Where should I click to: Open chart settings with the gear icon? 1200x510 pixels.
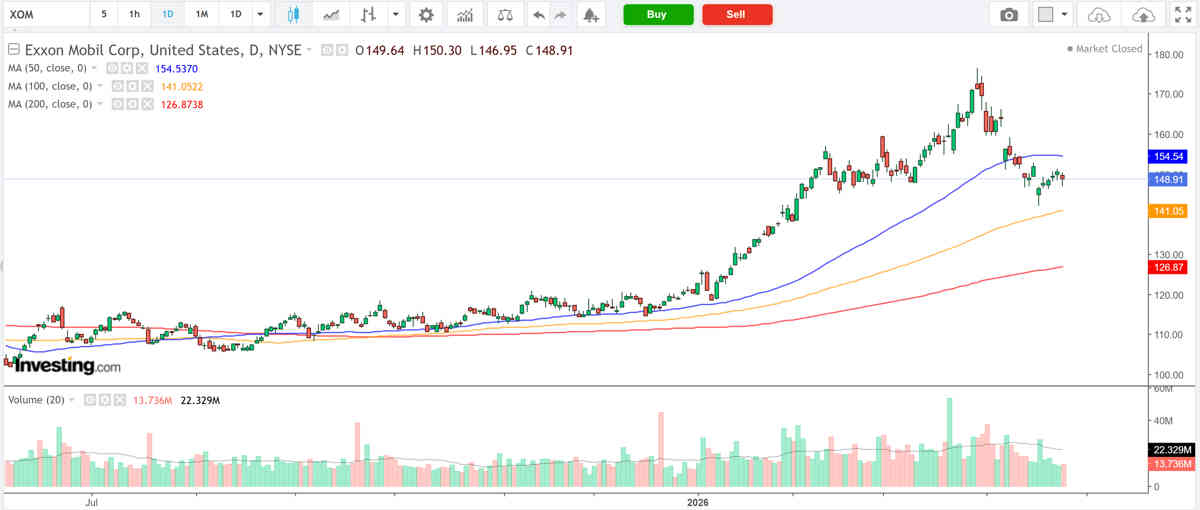click(x=427, y=15)
